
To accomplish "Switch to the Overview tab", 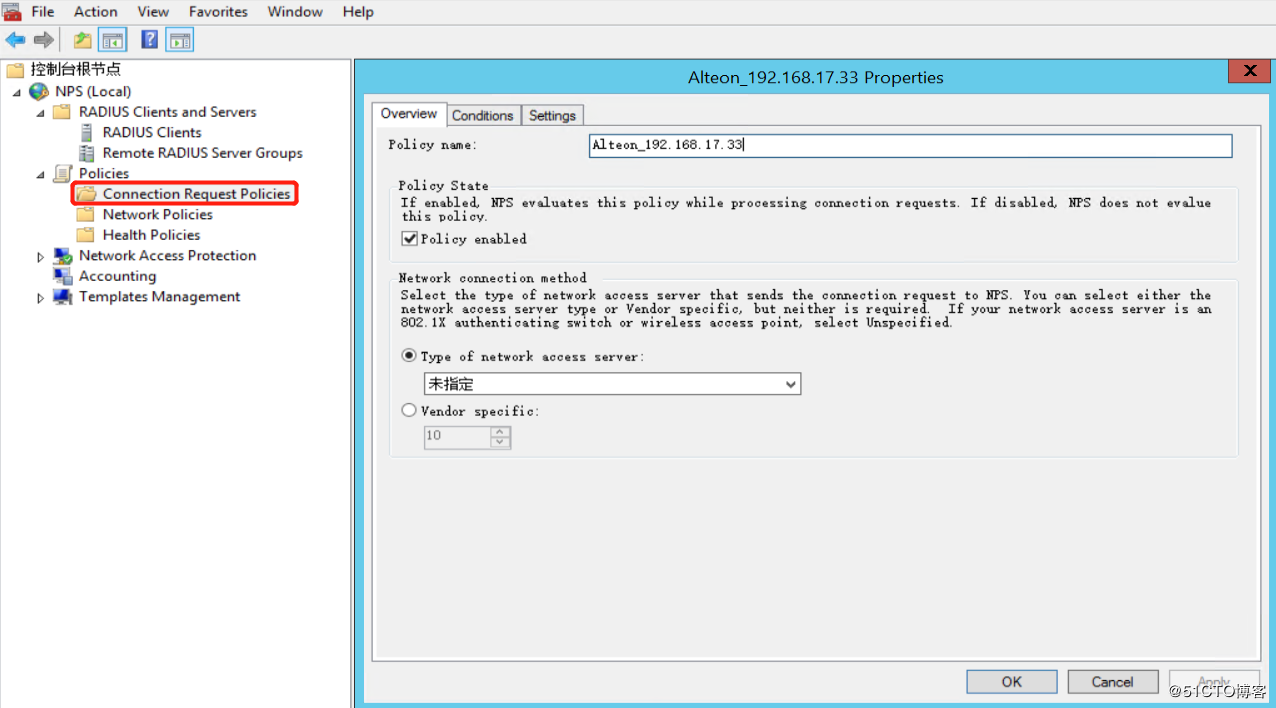I will click(x=409, y=114).
